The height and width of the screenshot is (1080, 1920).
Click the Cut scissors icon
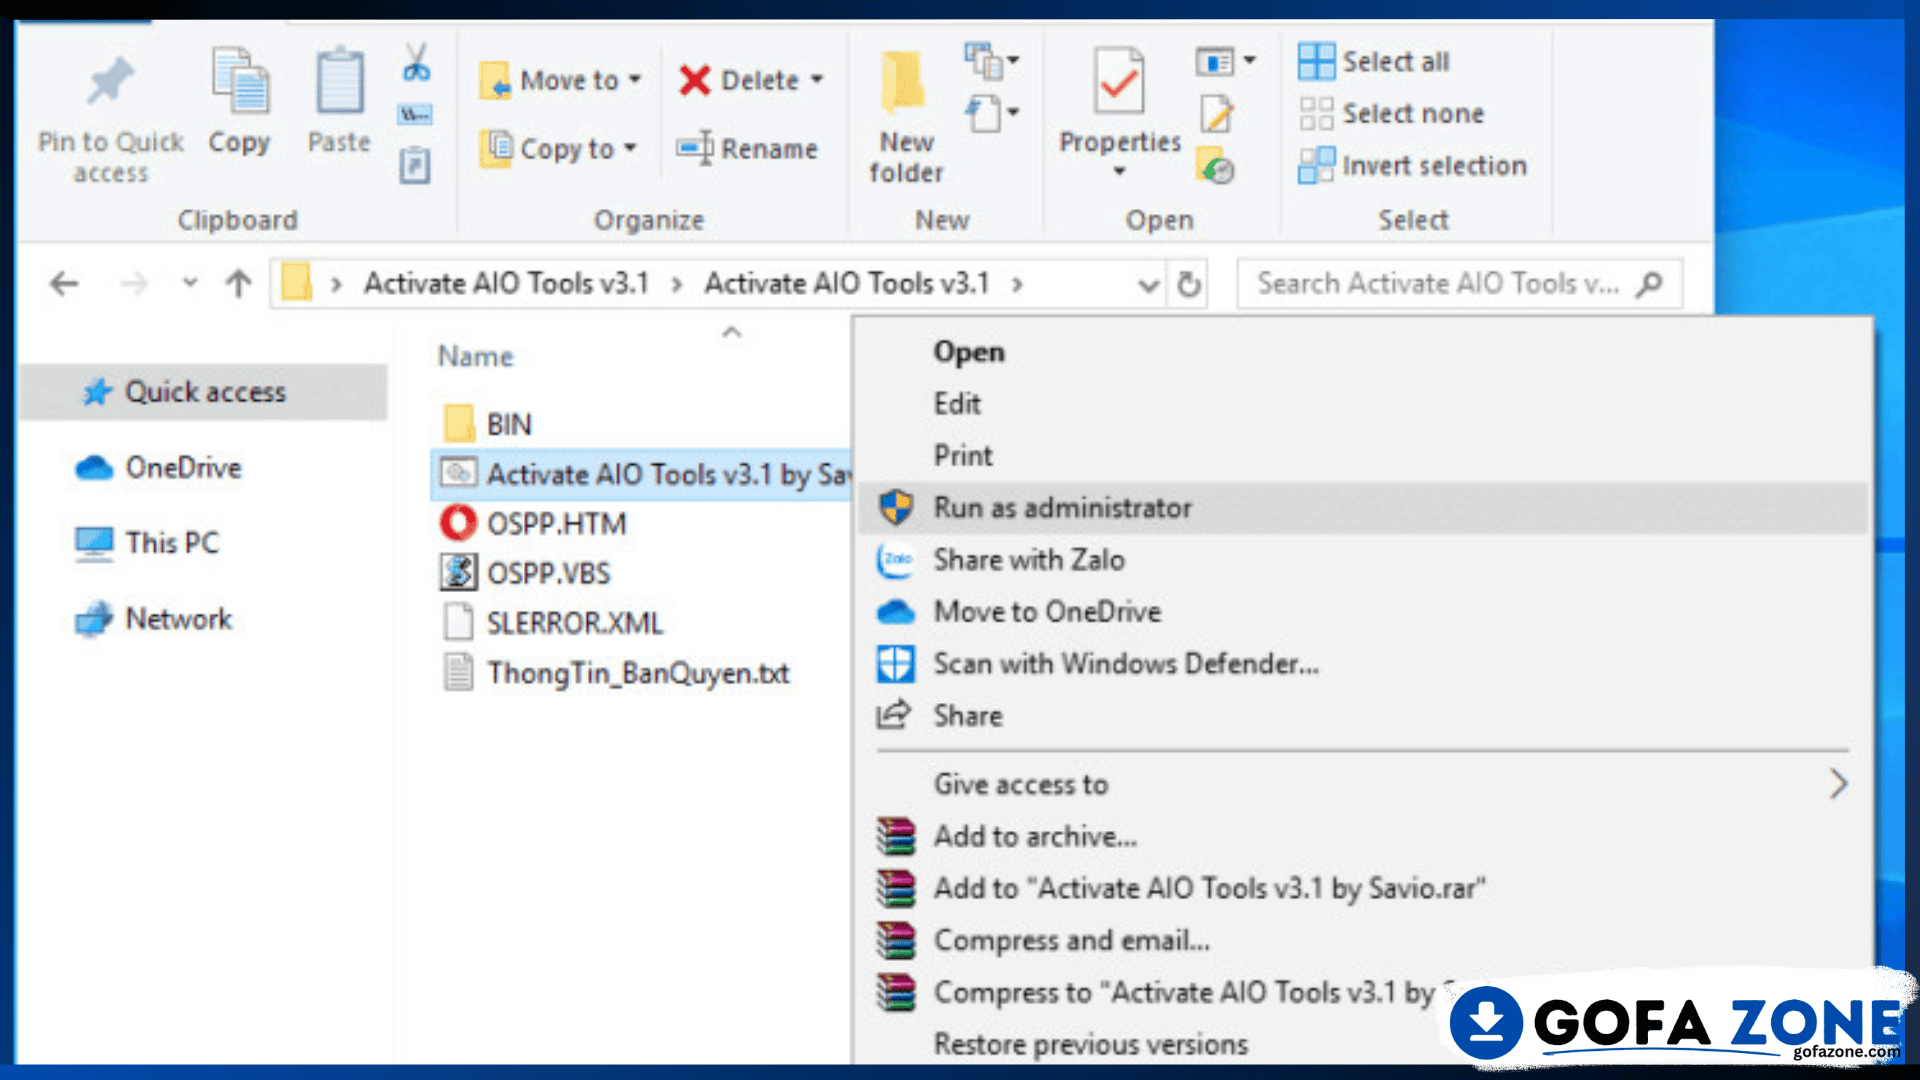(416, 62)
